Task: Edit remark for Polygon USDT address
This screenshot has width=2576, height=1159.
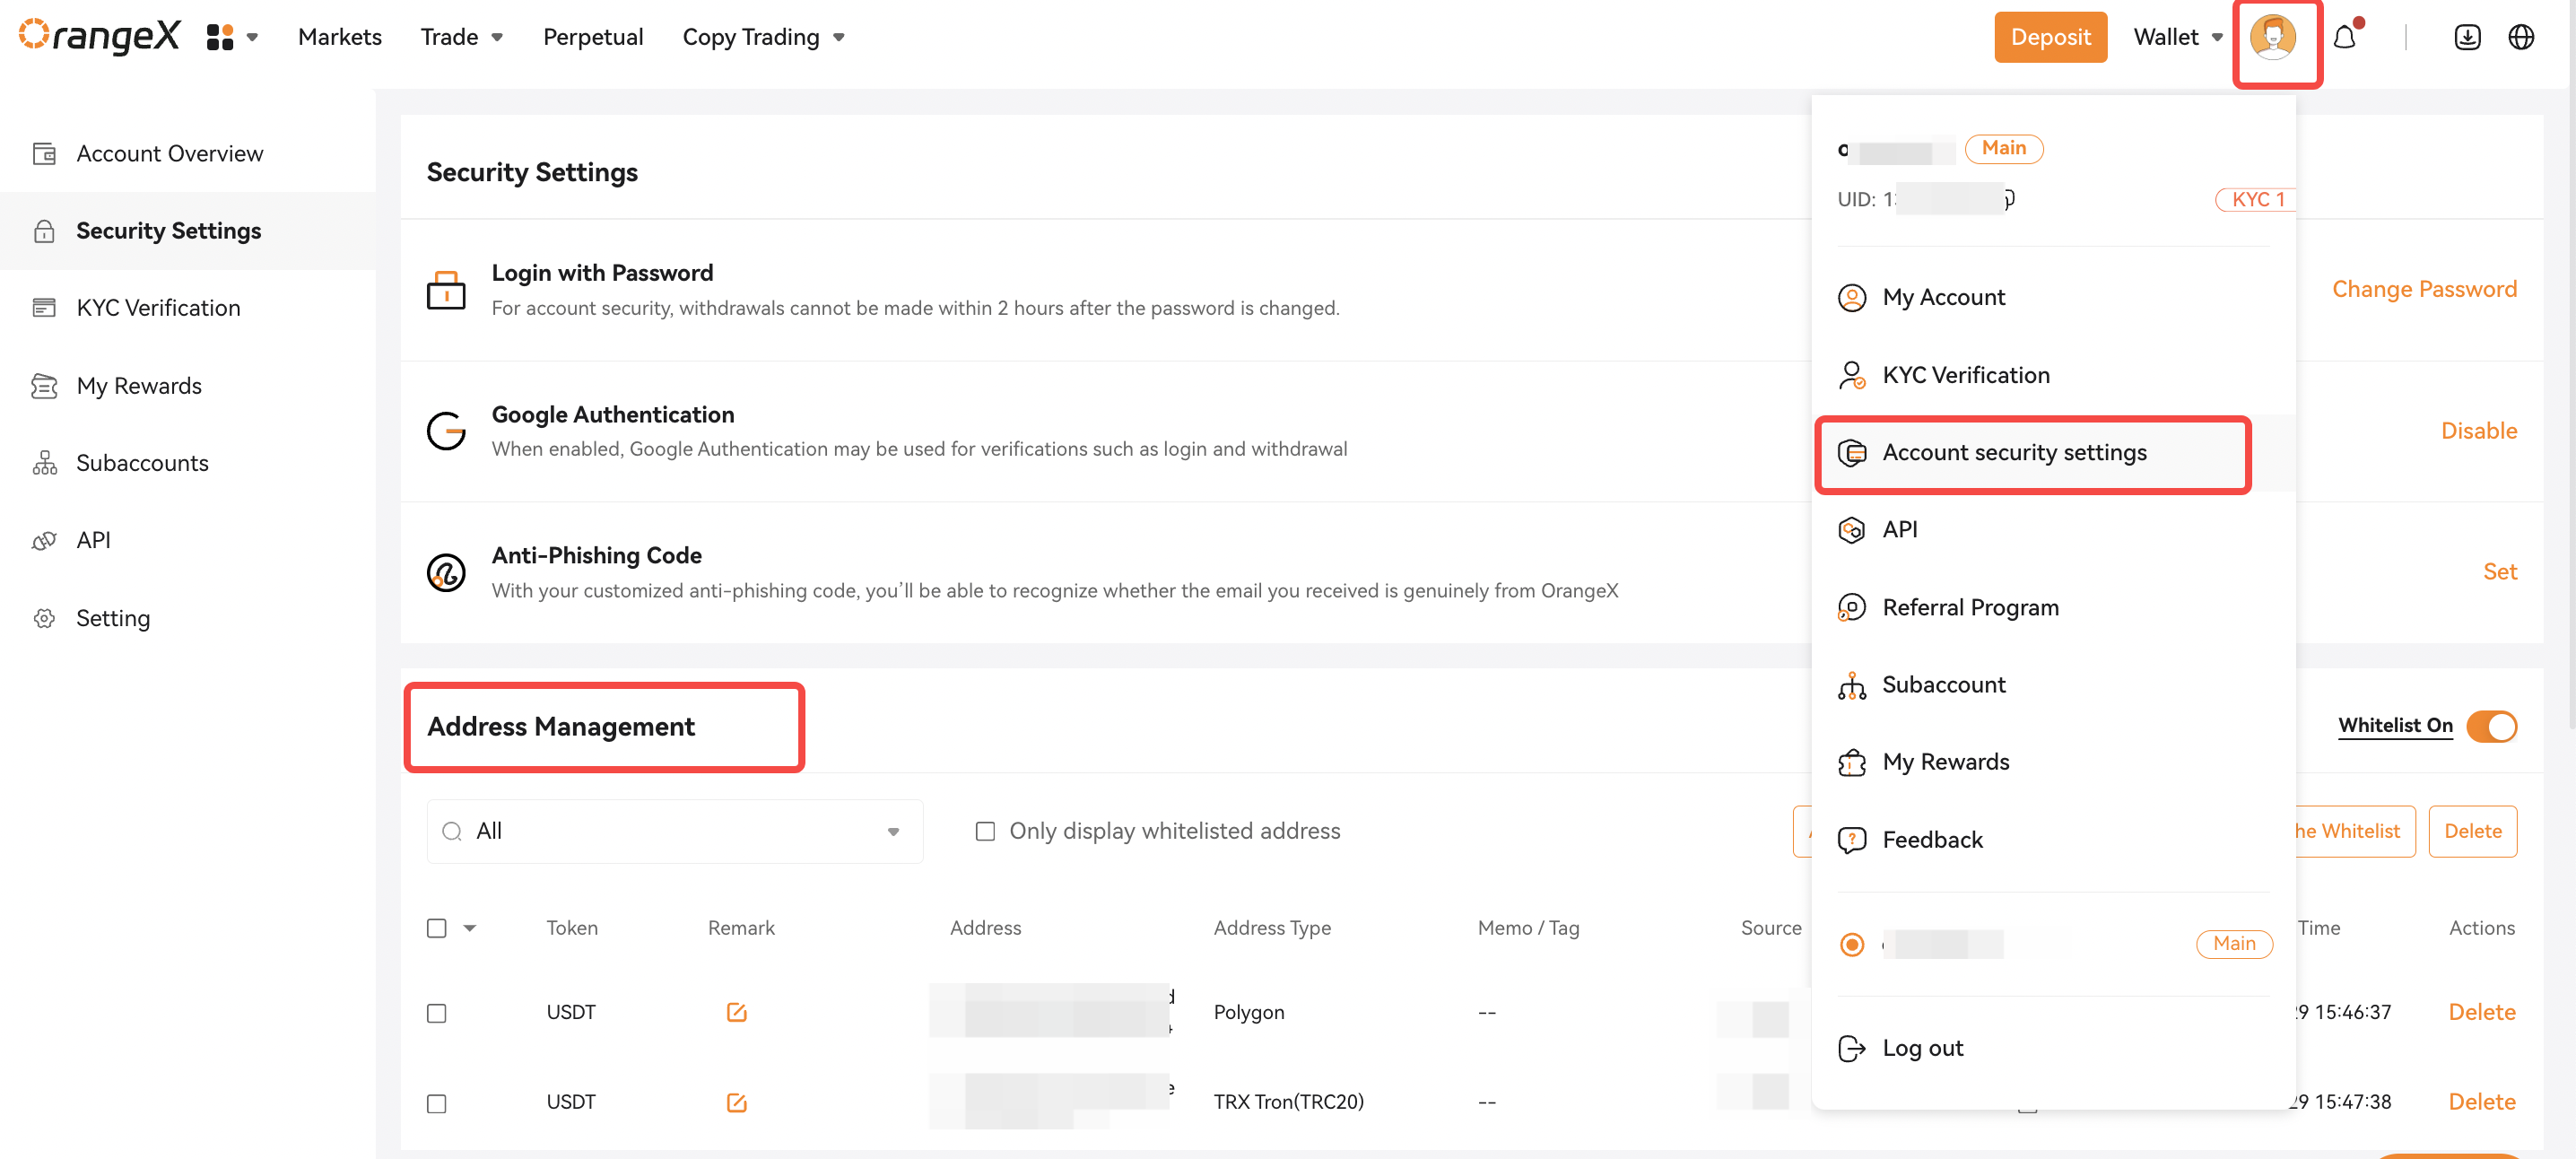Action: click(736, 1012)
